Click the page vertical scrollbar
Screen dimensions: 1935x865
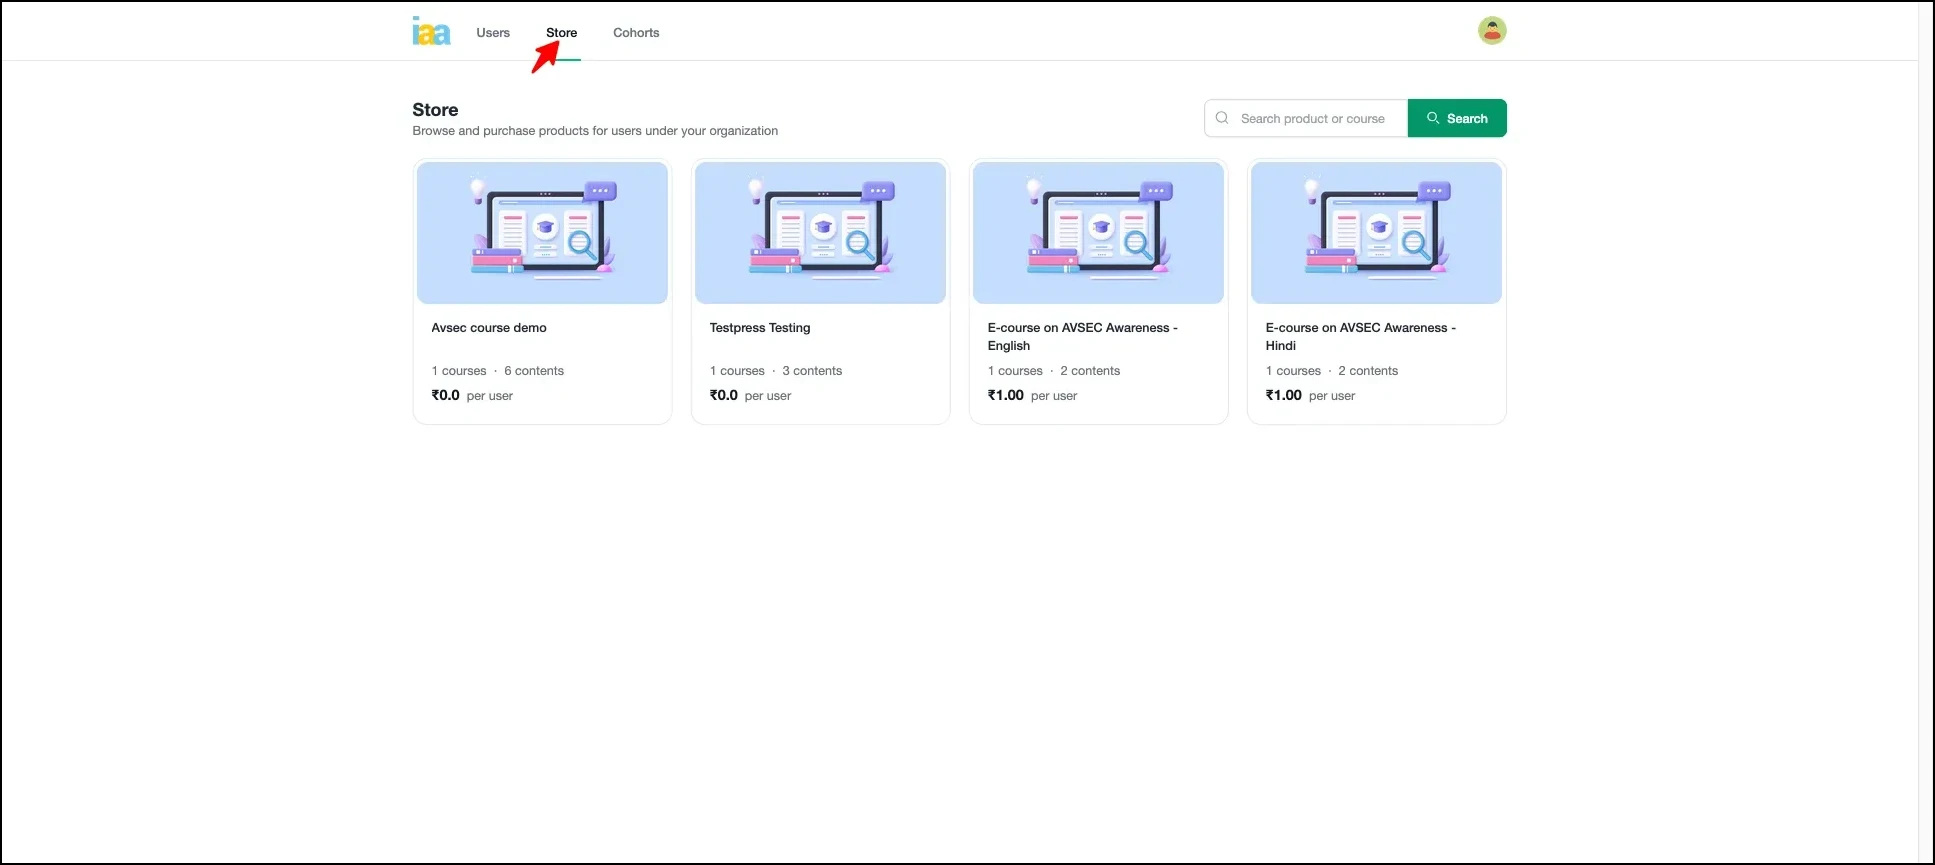tap(1925, 432)
